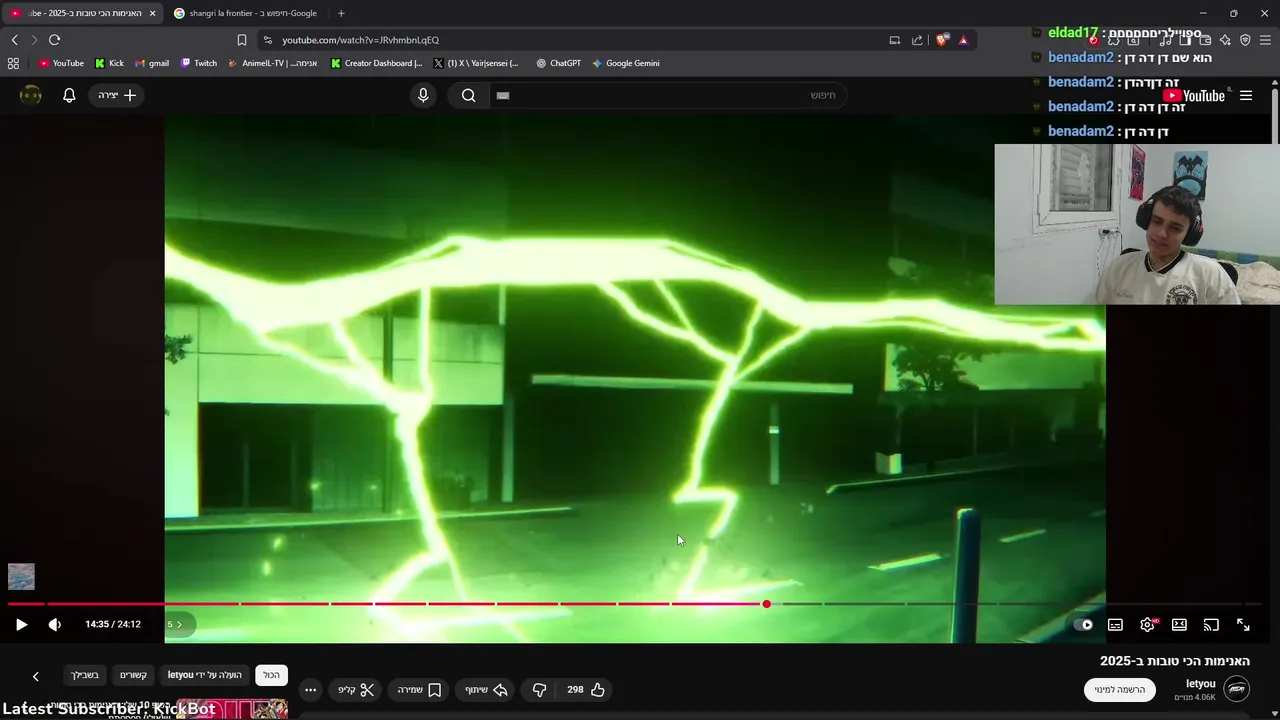Go back in browser
Viewport: 1280px width, 720px height.
(x=14, y=40)
